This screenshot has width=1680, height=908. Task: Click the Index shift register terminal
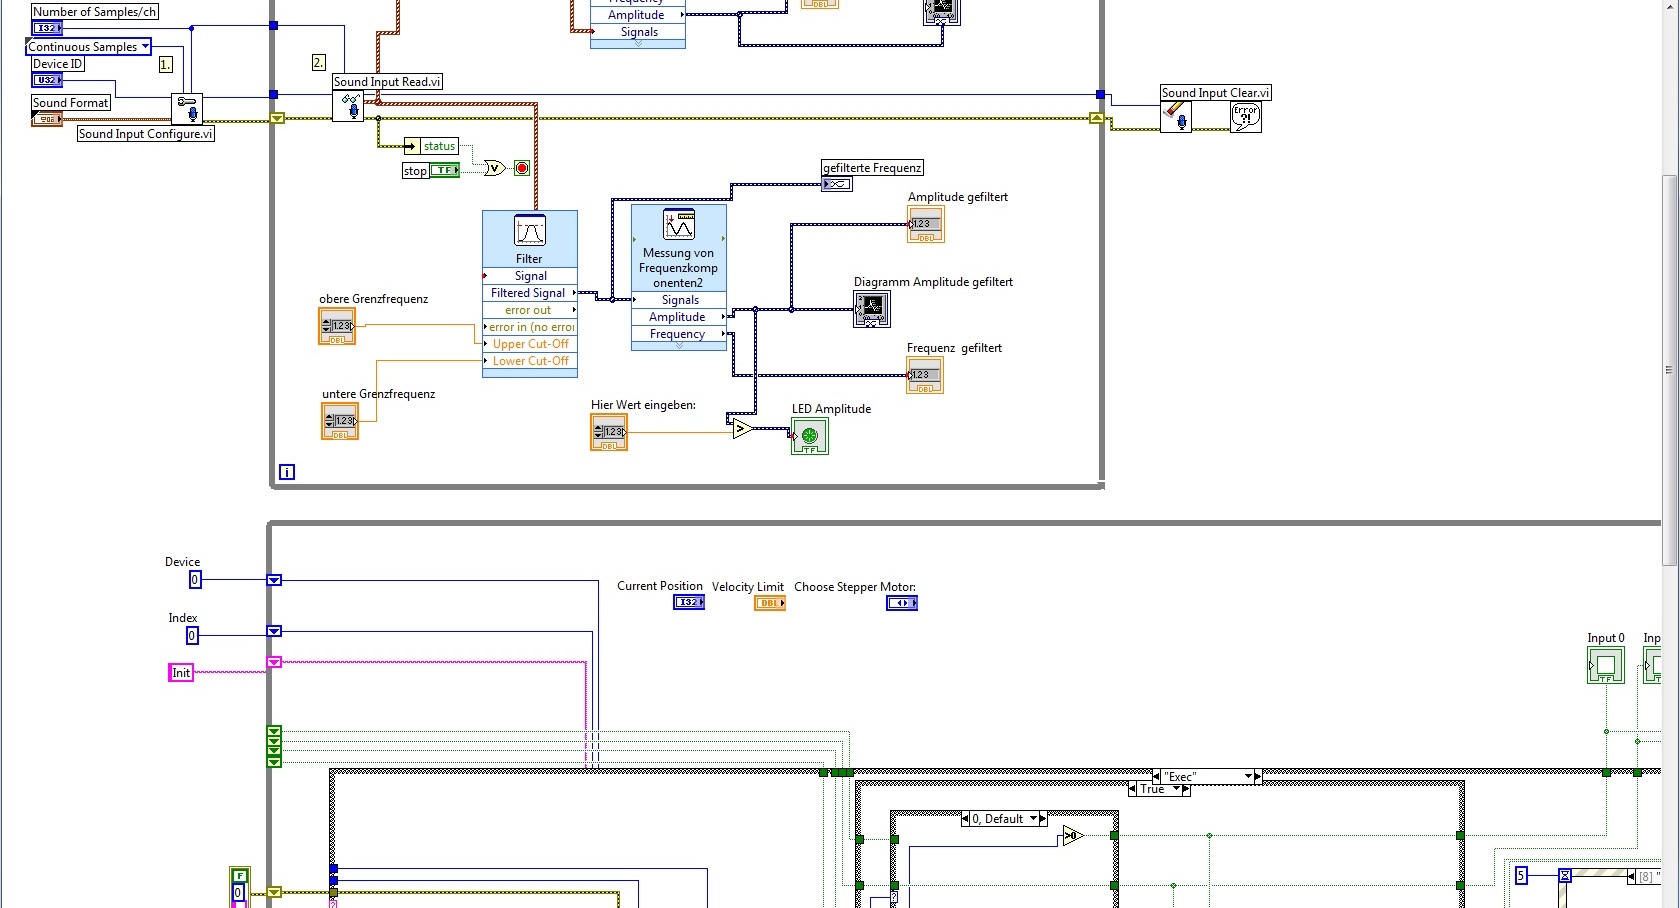(274, 631)
